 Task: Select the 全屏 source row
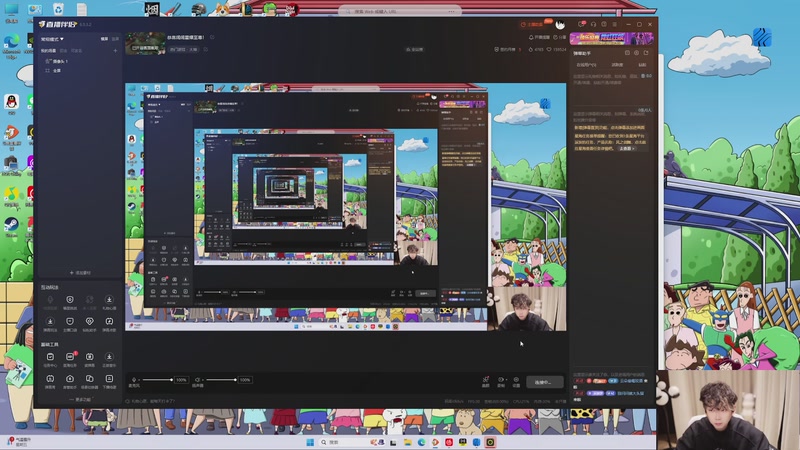[79, 70]
